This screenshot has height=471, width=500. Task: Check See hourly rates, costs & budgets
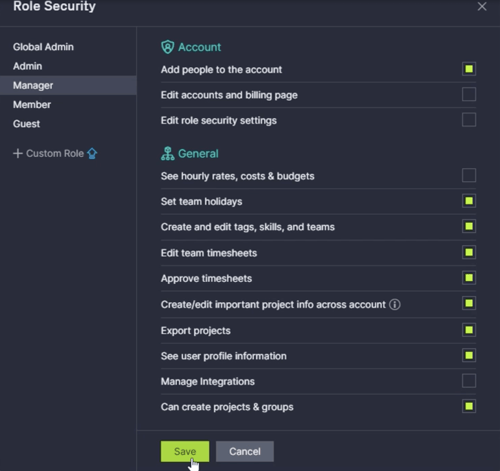click(x=469, y=175)
